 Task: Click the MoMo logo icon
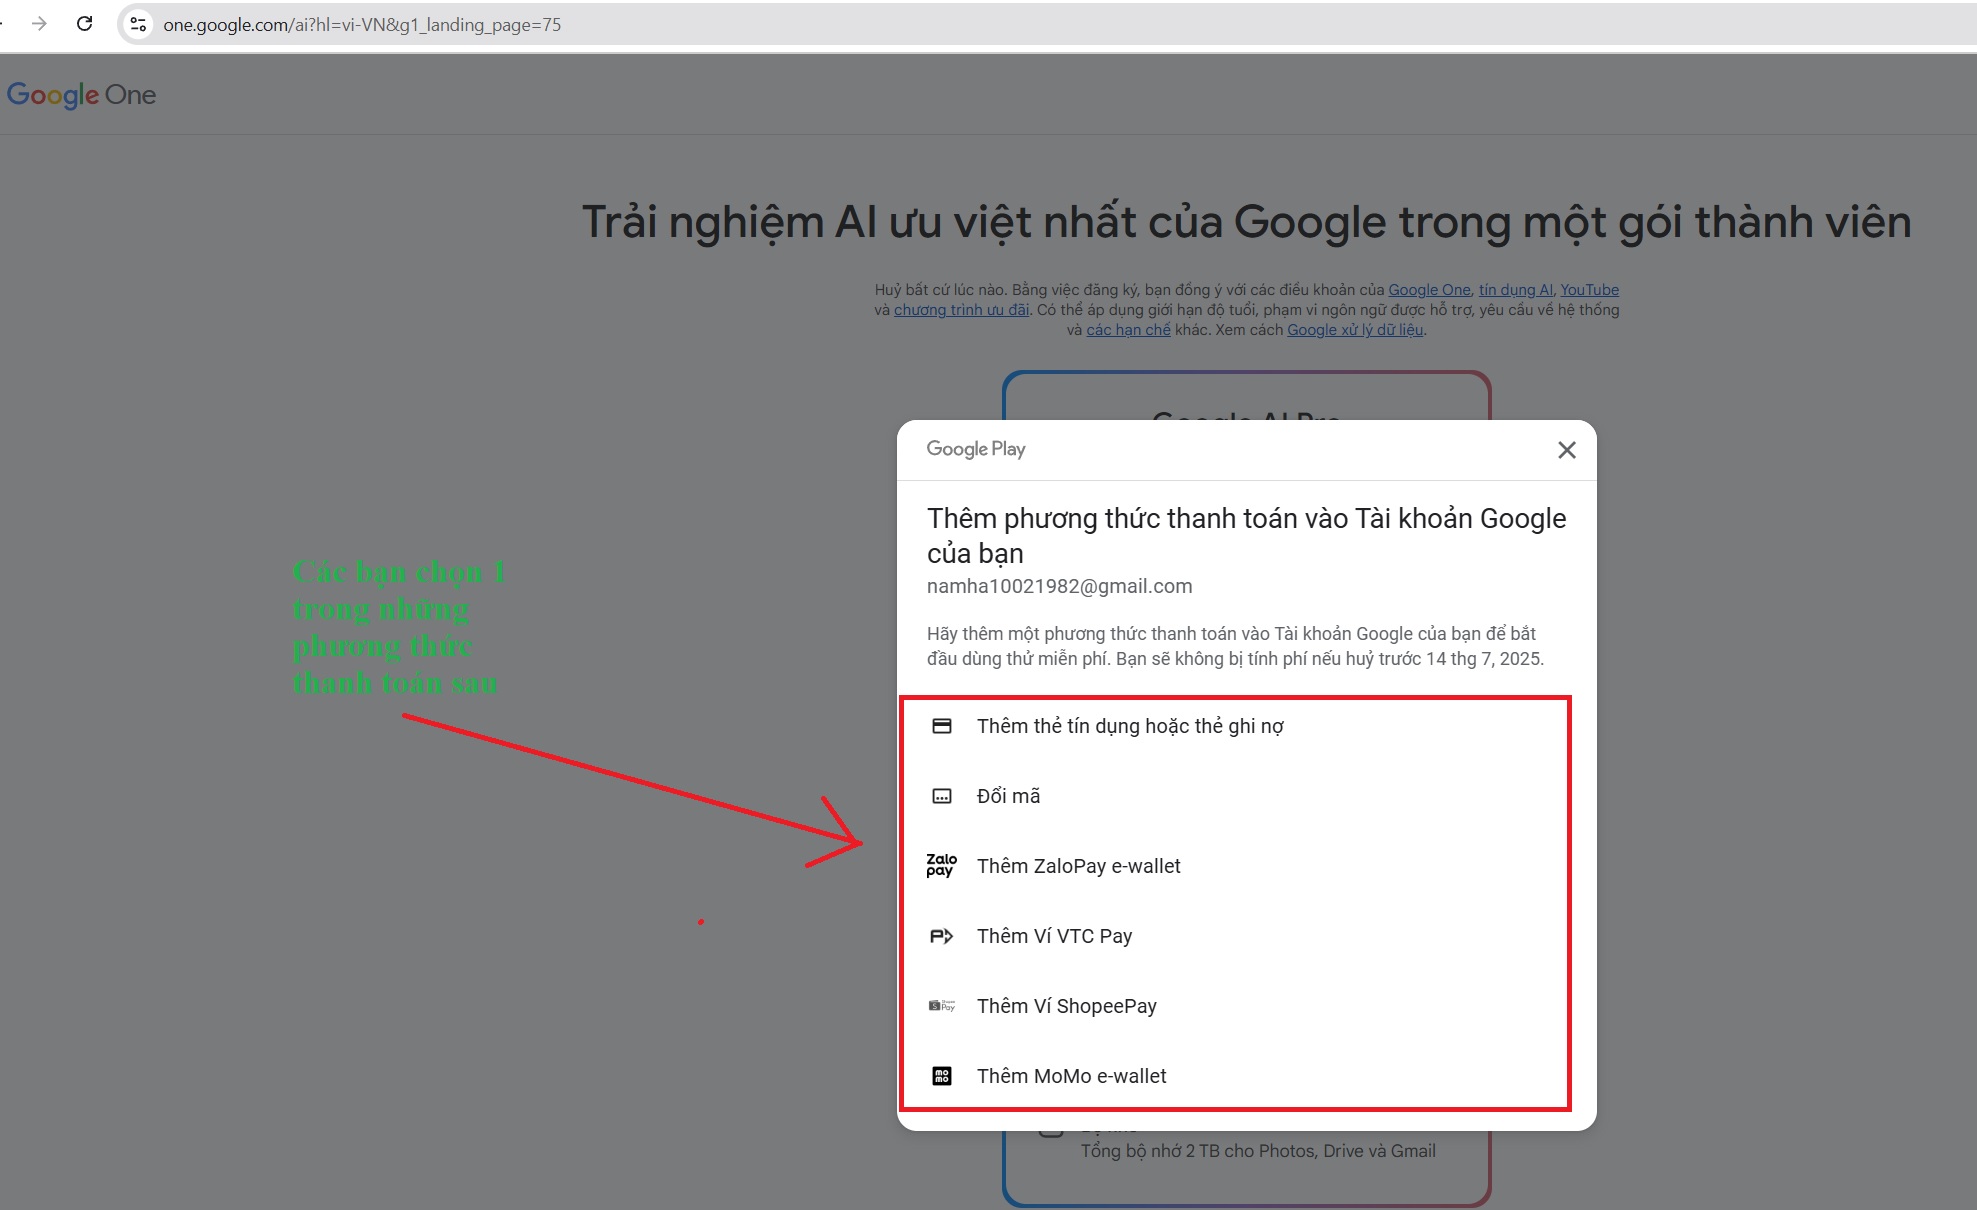[x=942, y=1076]
